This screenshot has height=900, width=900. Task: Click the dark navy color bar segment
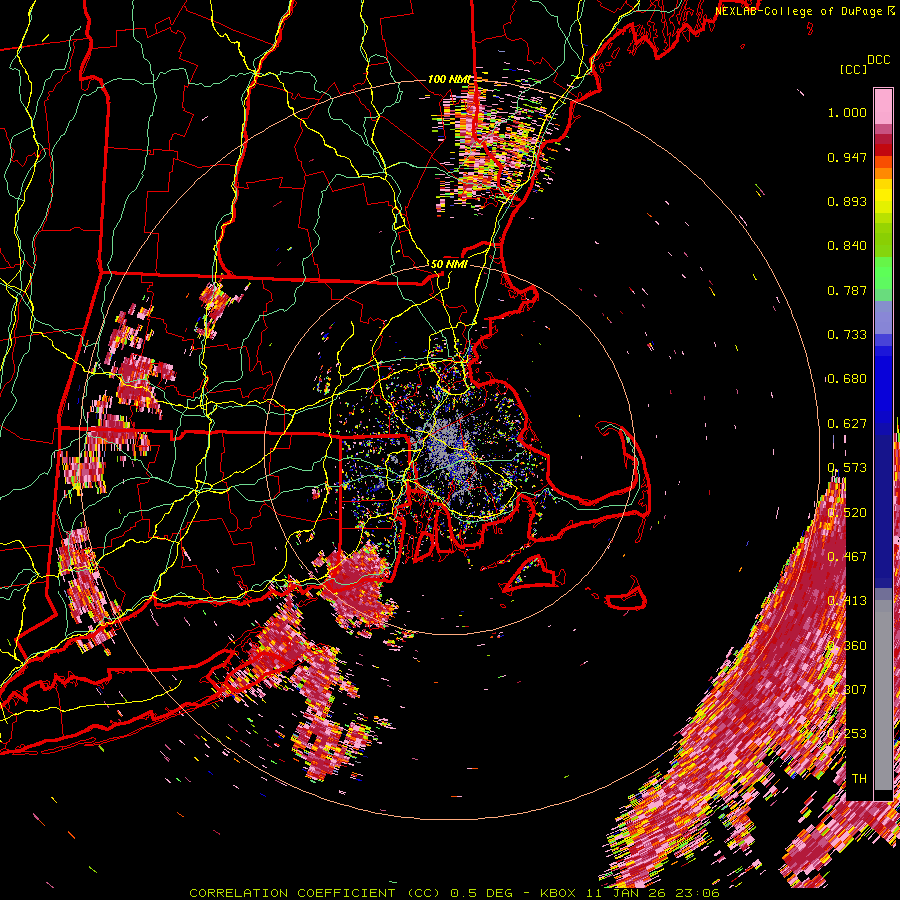click(x=883, y=511)
